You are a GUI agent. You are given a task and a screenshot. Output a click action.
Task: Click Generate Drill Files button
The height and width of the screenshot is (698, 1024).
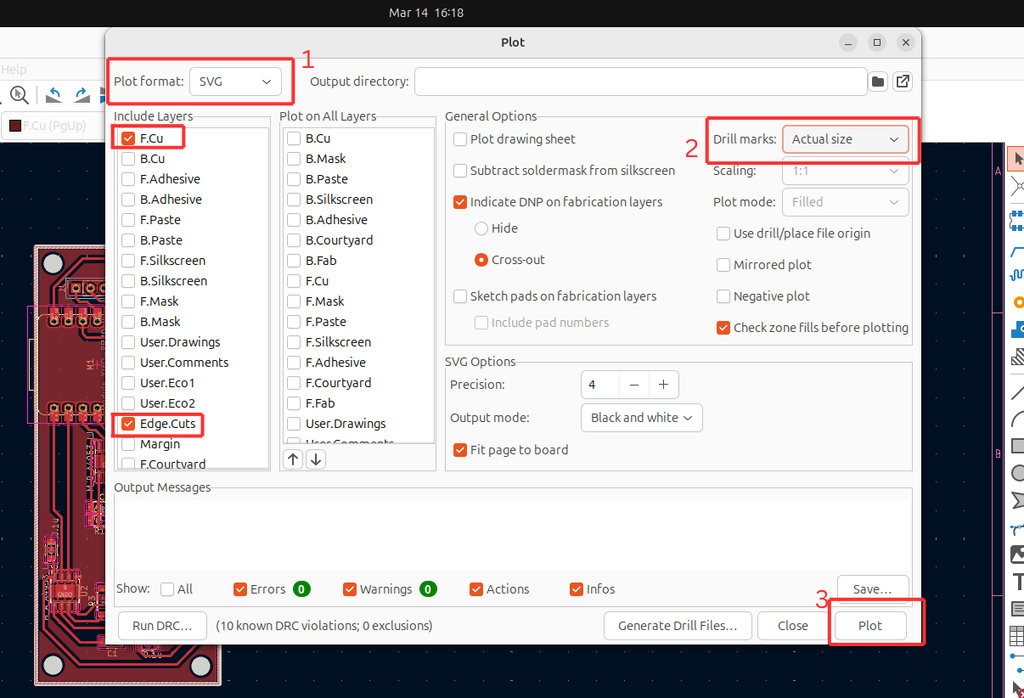(677, 626)
